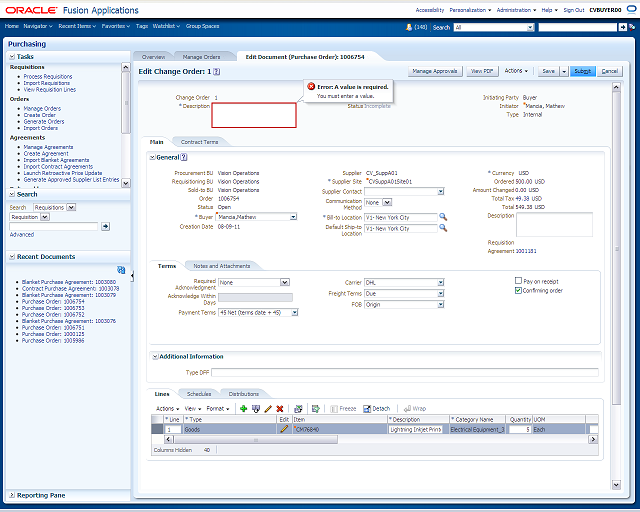Close the error message icon
The image size is (640, 512).
click(x=311, y=87)
